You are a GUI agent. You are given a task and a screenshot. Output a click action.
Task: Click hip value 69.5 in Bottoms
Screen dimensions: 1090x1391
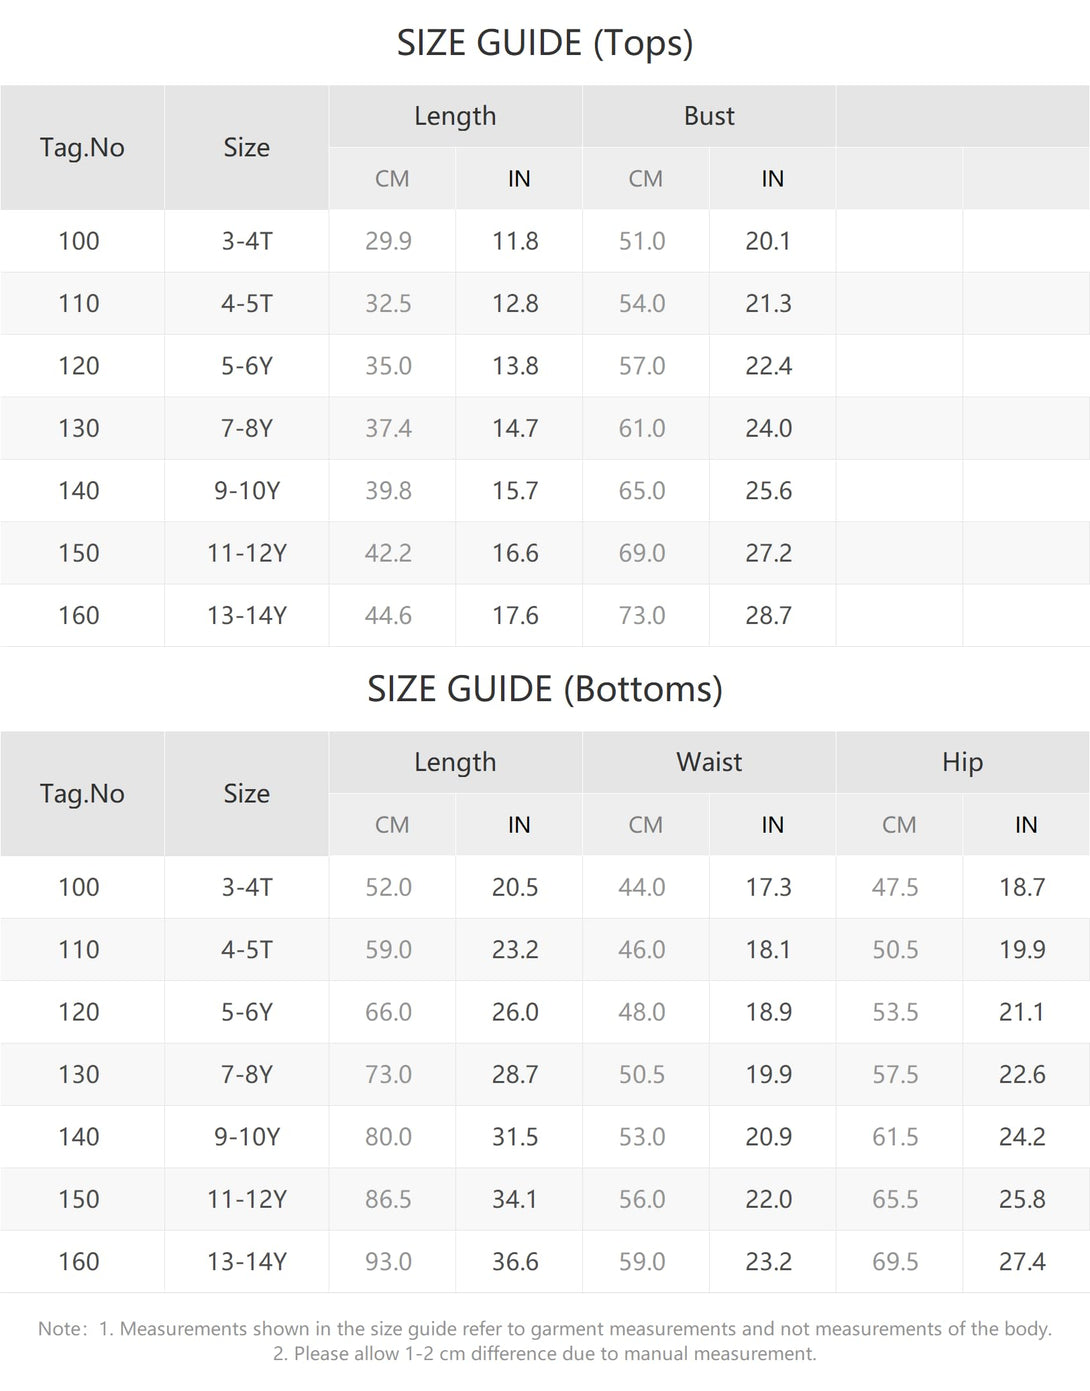(895, 1261)
